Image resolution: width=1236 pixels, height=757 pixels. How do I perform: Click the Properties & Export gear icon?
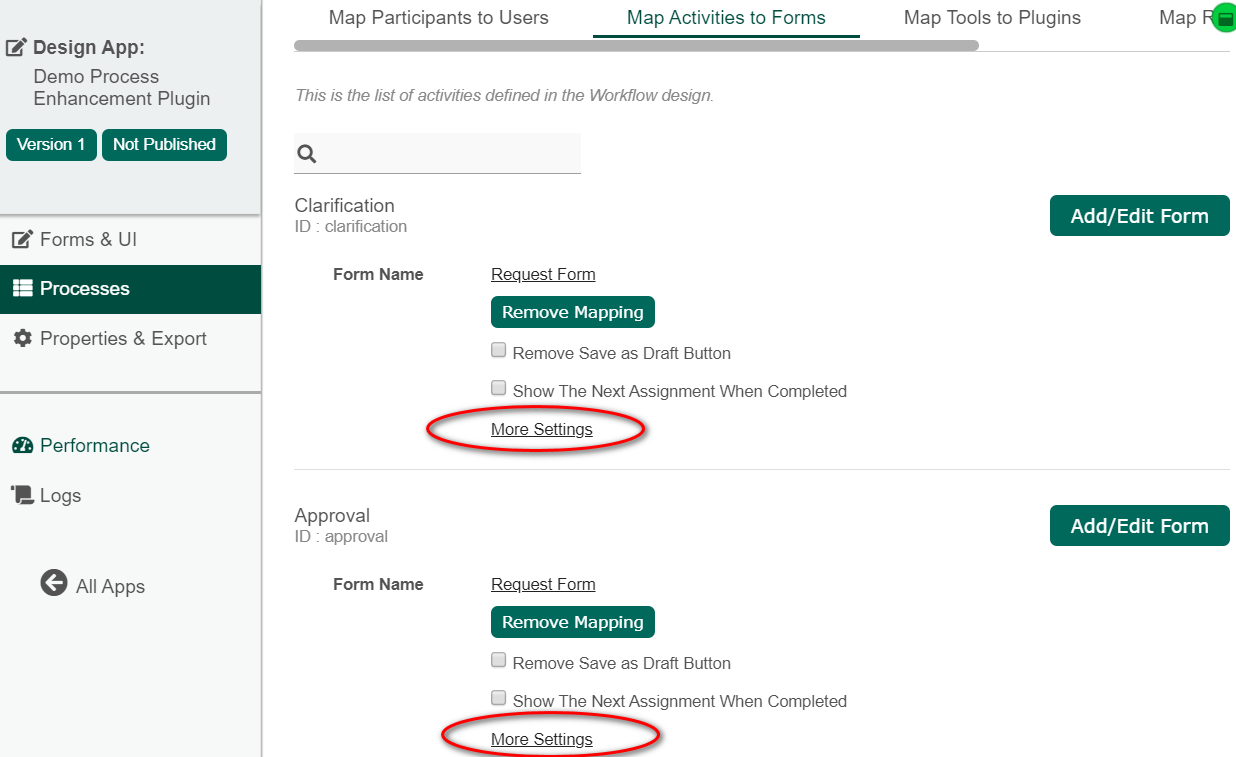point(22,339)
